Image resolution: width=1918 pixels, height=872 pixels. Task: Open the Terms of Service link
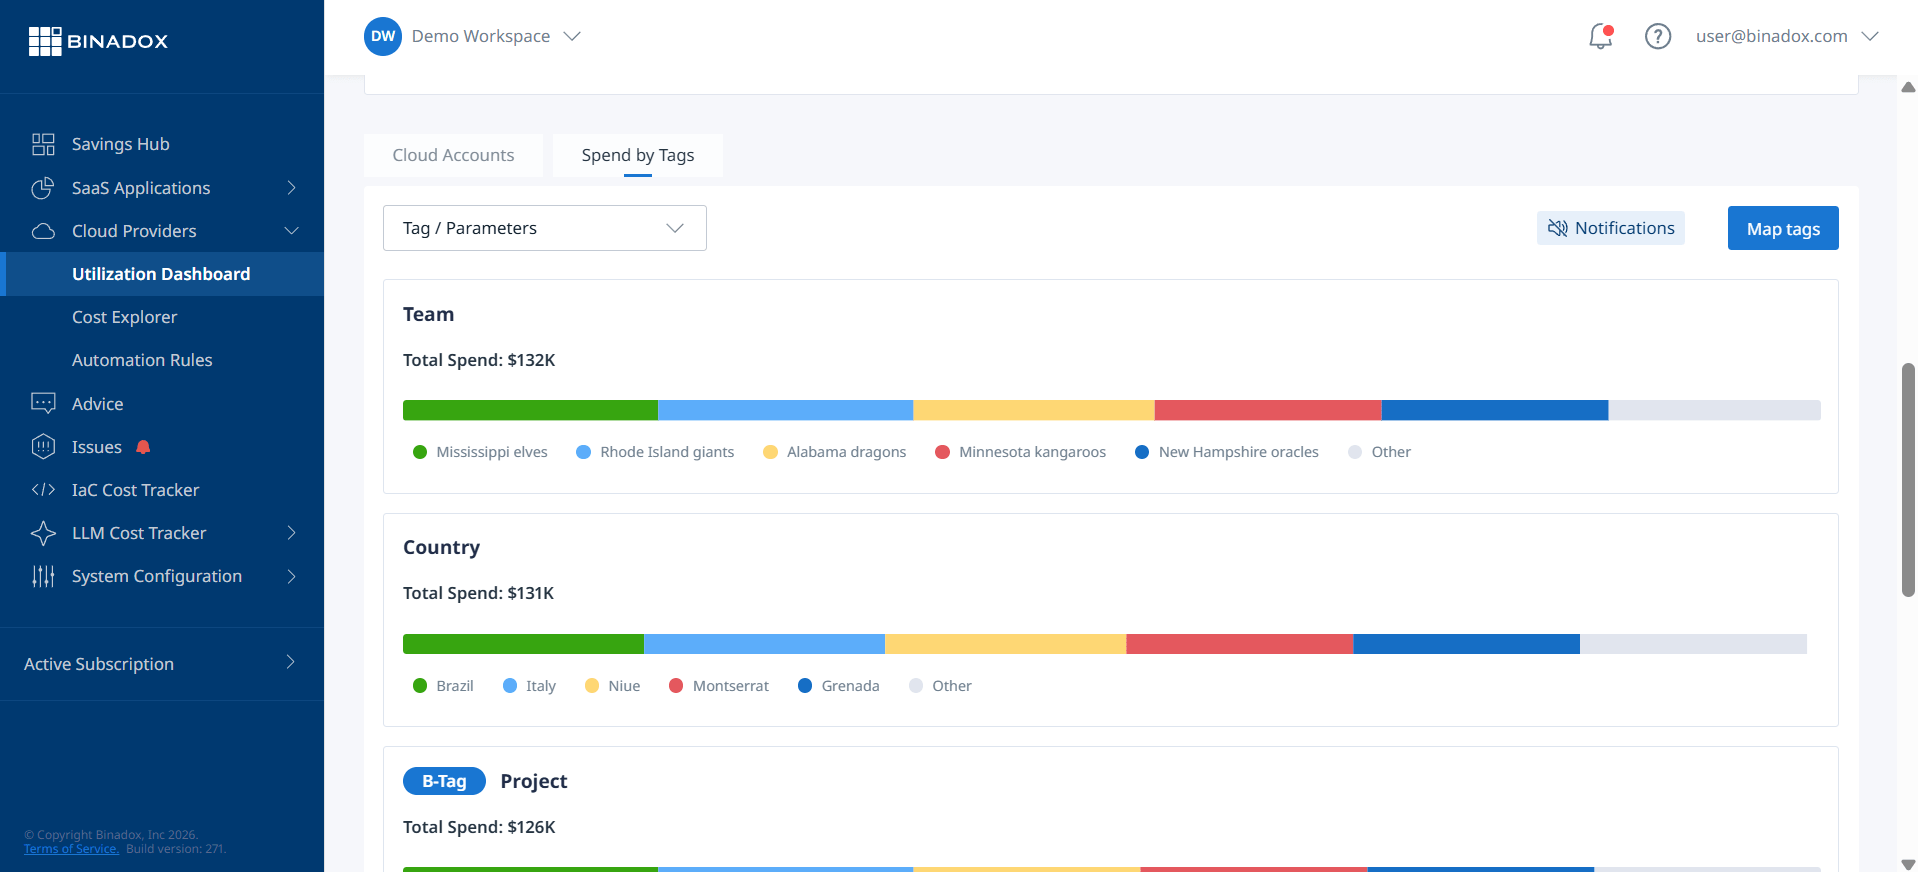point(71,849)
